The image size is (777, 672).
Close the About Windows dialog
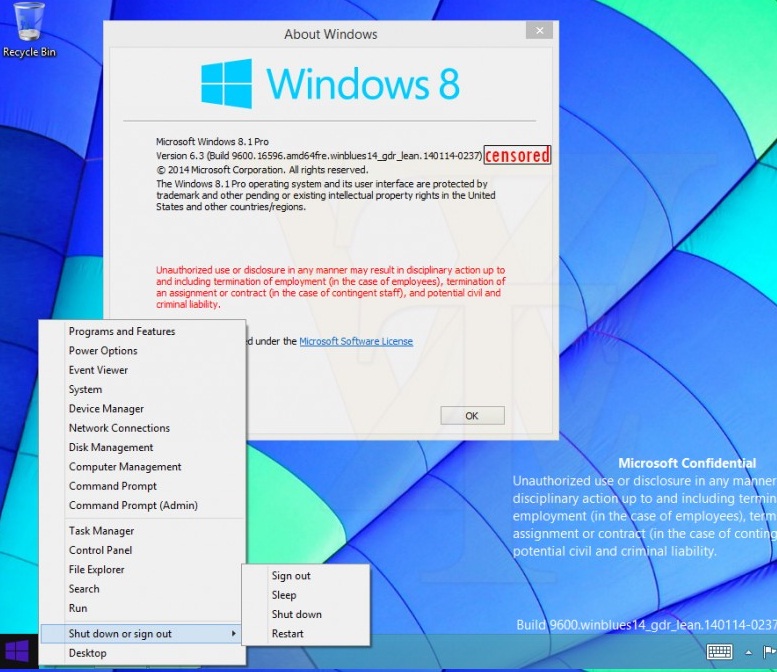tap(540, 31)
